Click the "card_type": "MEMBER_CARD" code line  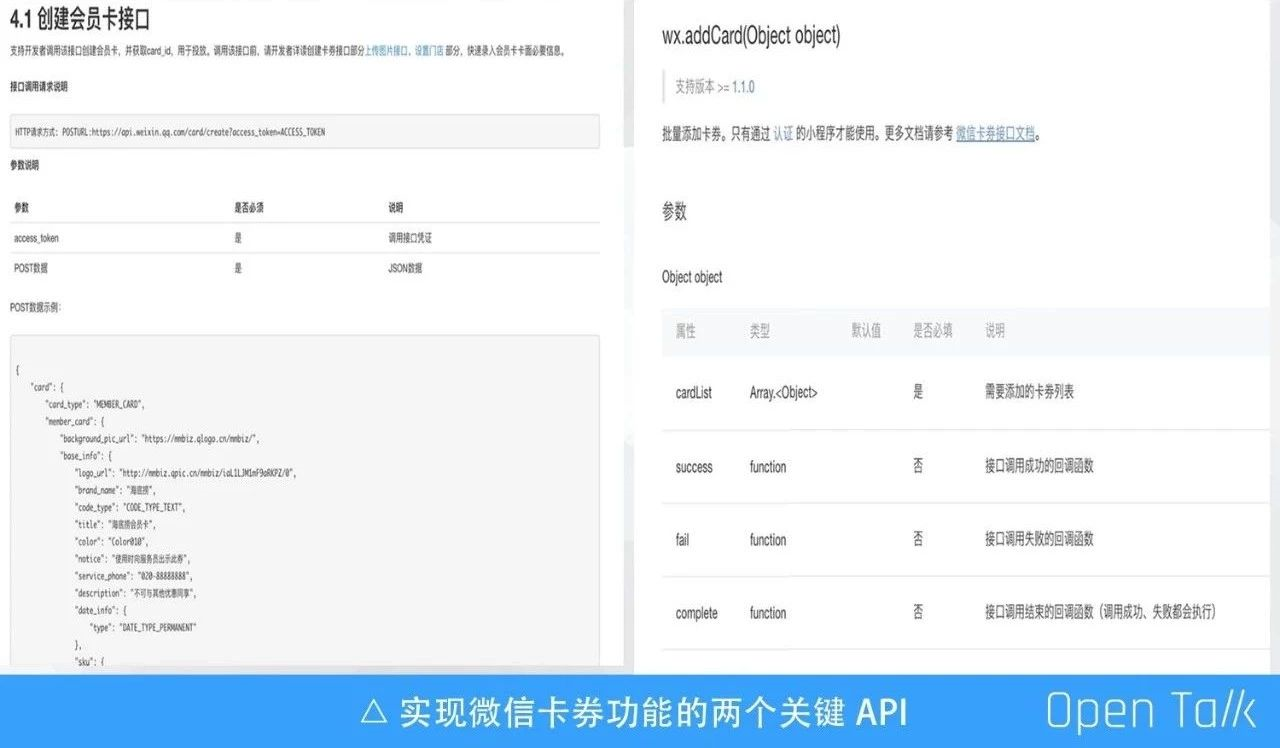95,404
